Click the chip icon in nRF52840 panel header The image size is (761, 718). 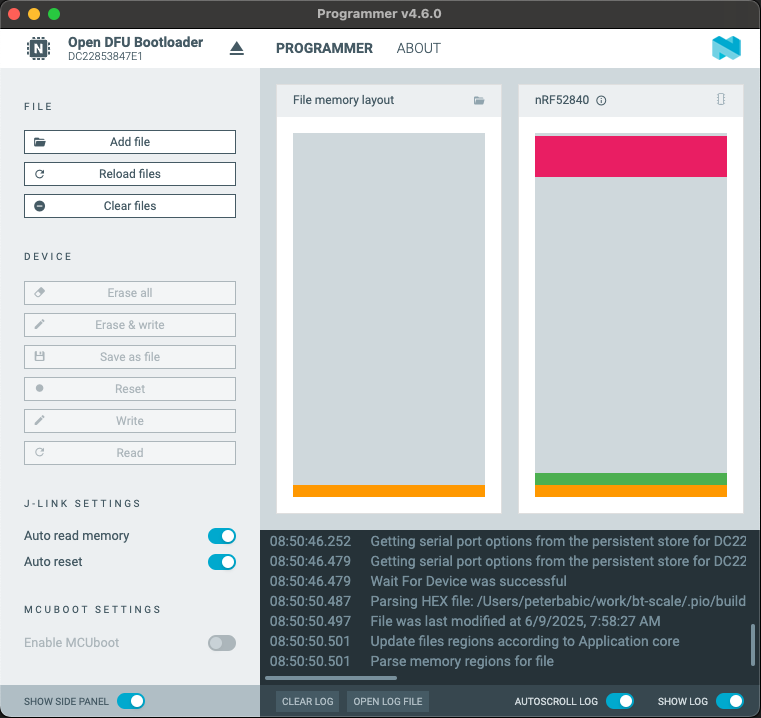pyautogui.click(x=721, y=99)
